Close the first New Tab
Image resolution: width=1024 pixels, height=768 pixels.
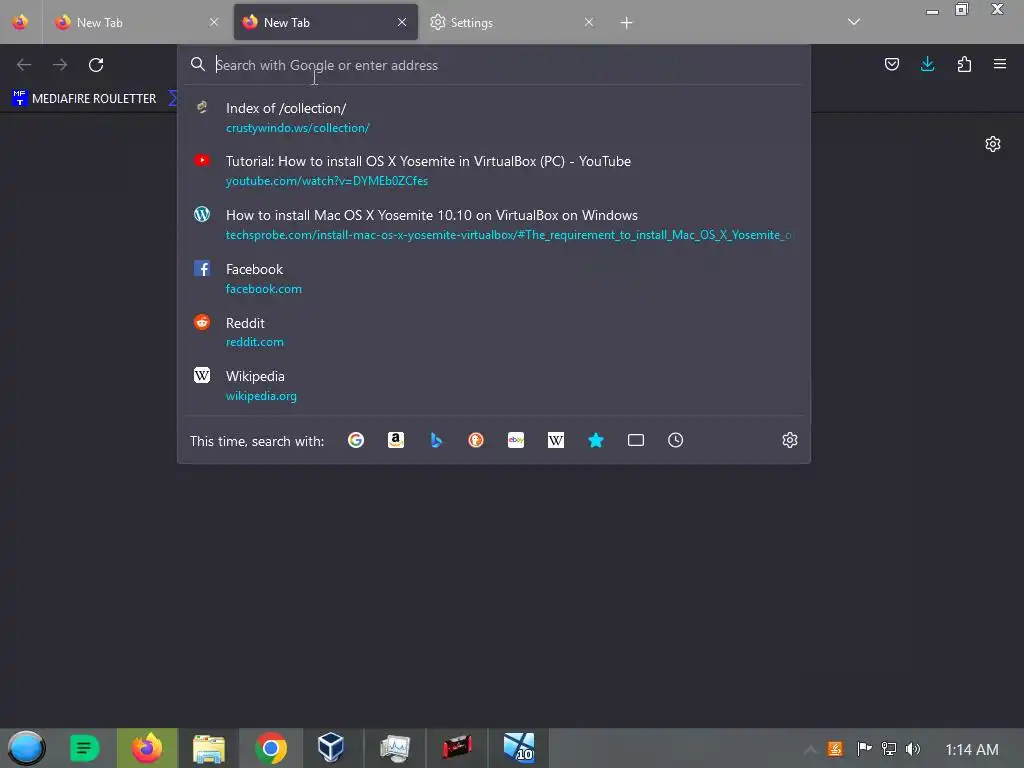coord(214,22)
